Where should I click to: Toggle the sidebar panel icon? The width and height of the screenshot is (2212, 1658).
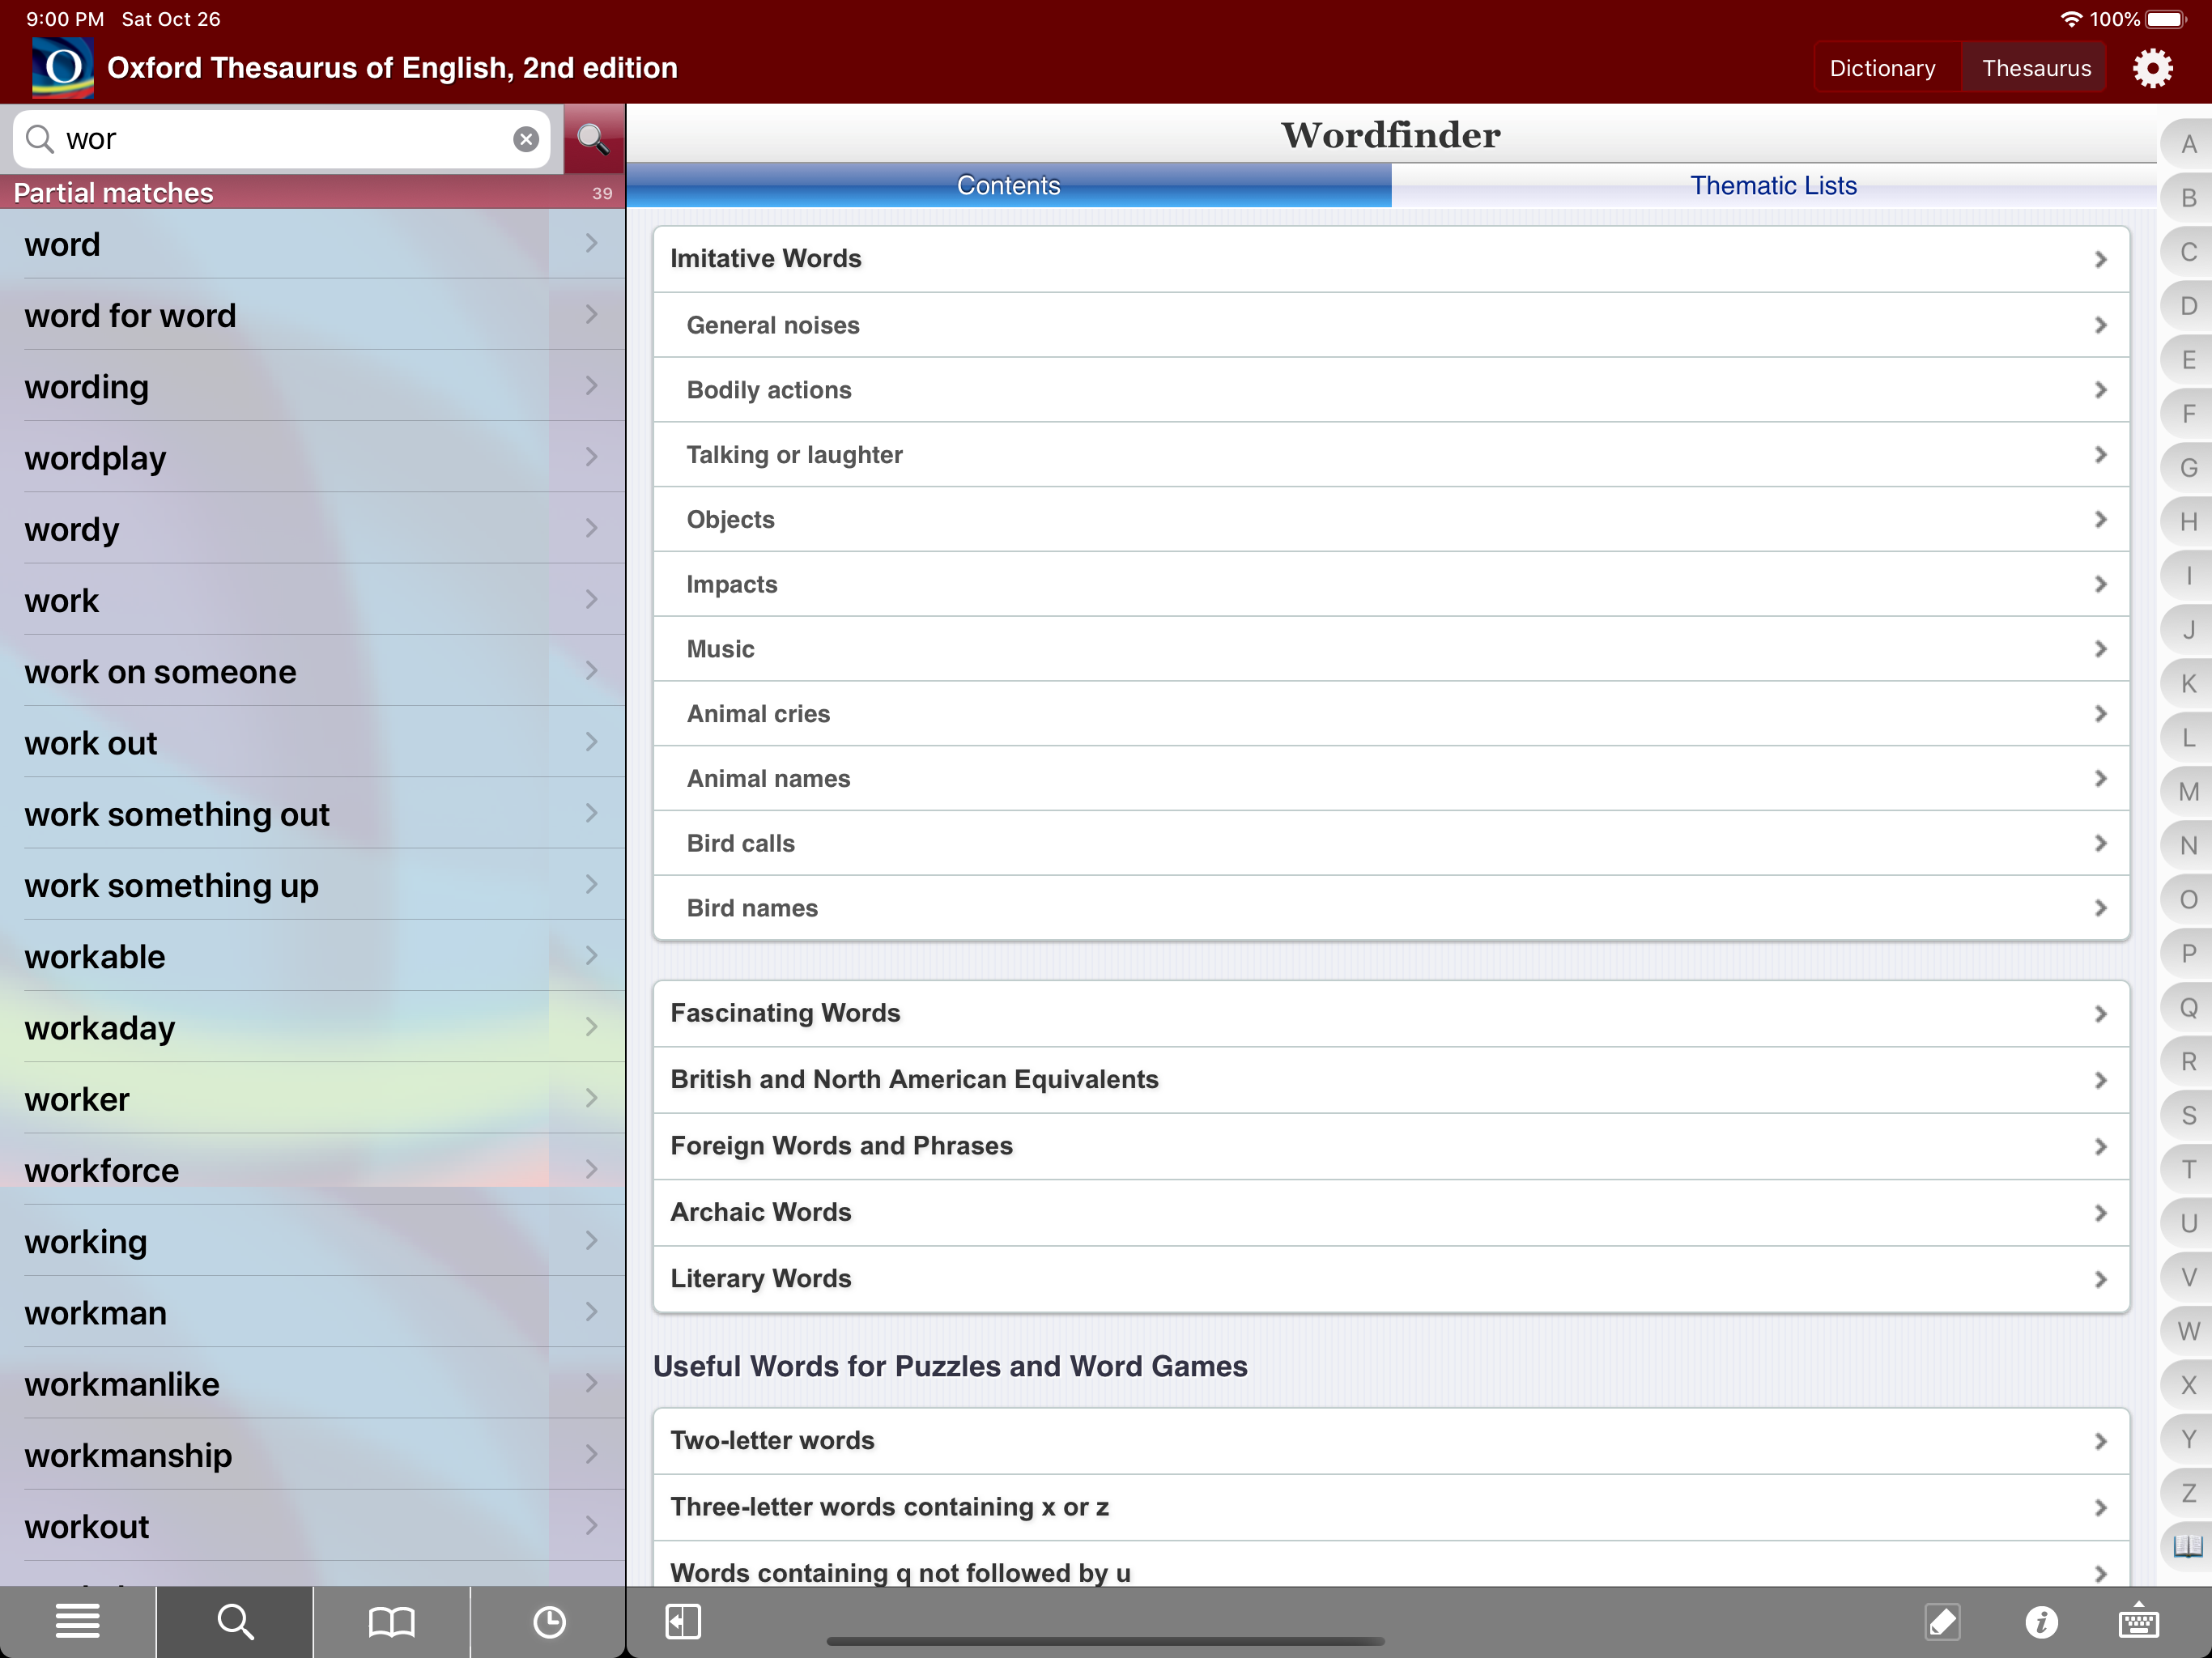click(x=683, y=1621)
